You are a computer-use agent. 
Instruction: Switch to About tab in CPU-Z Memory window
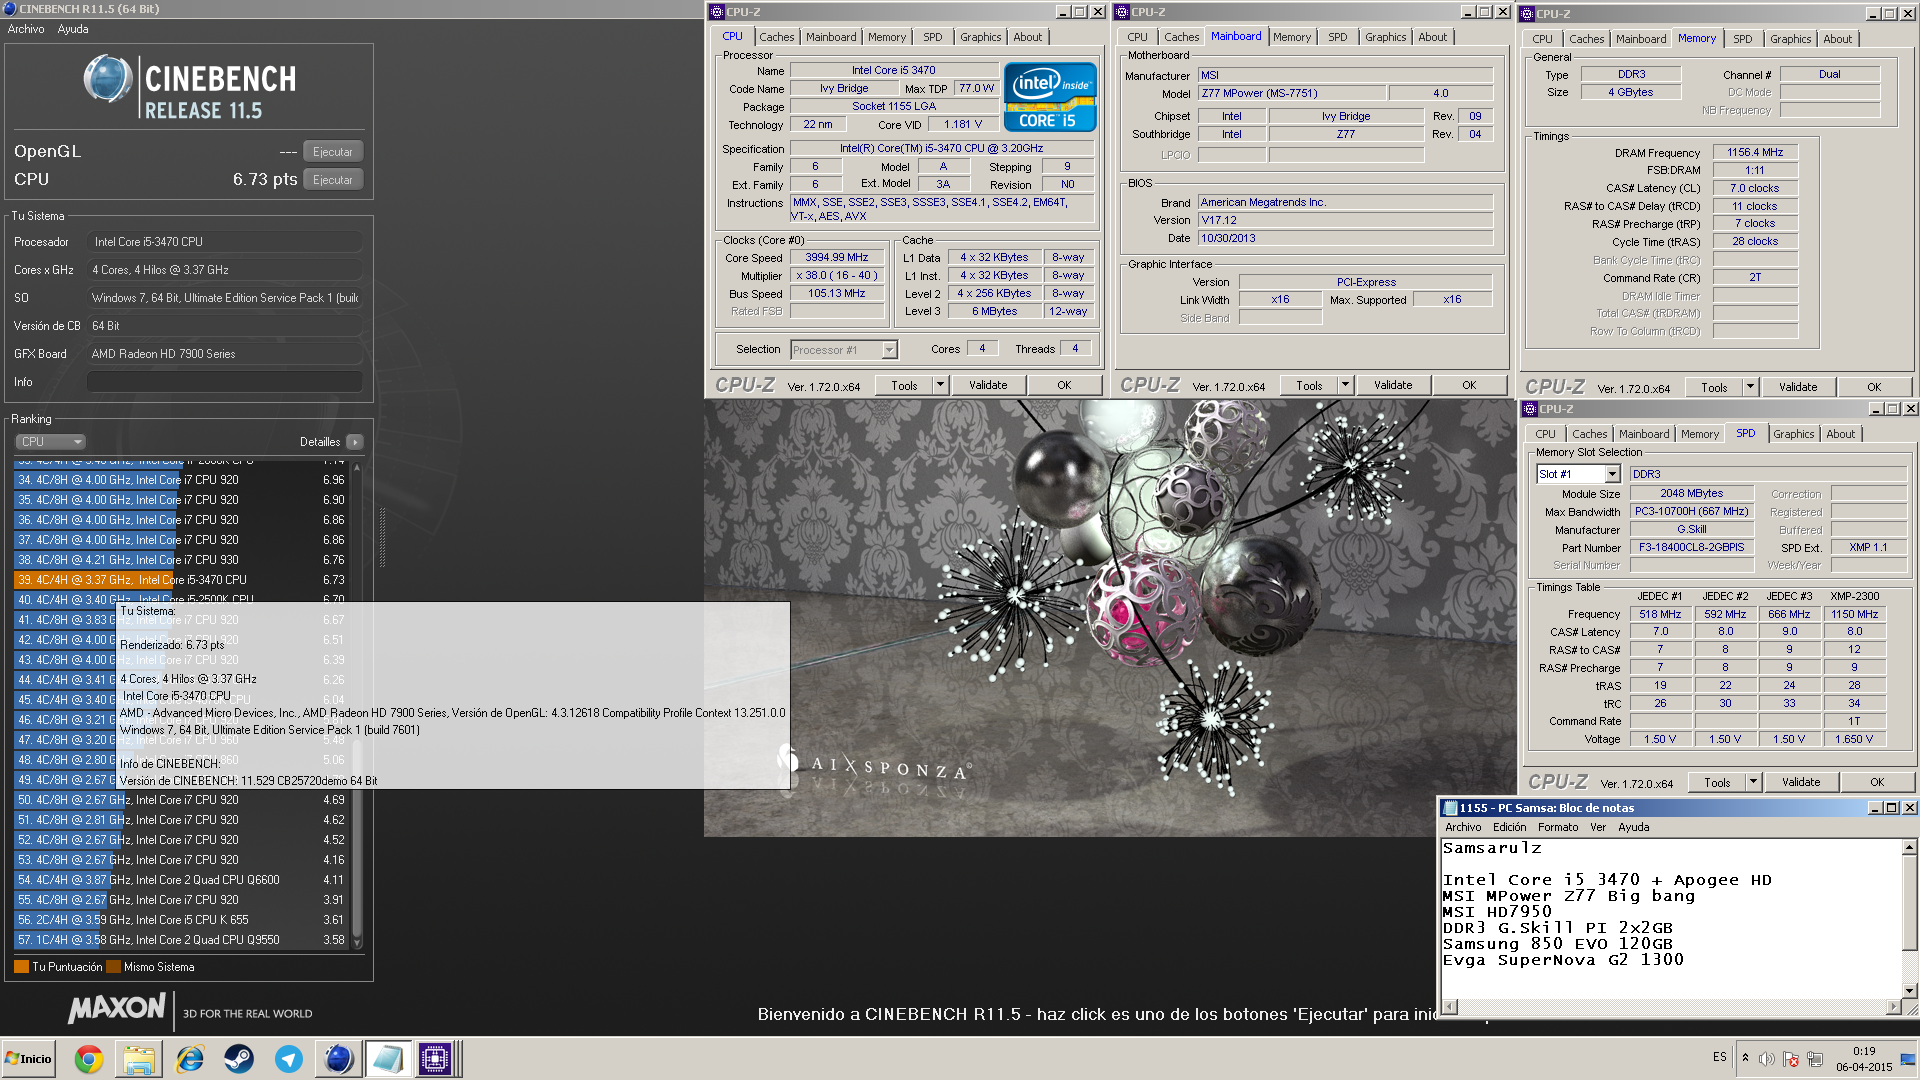coord(1837,39)
